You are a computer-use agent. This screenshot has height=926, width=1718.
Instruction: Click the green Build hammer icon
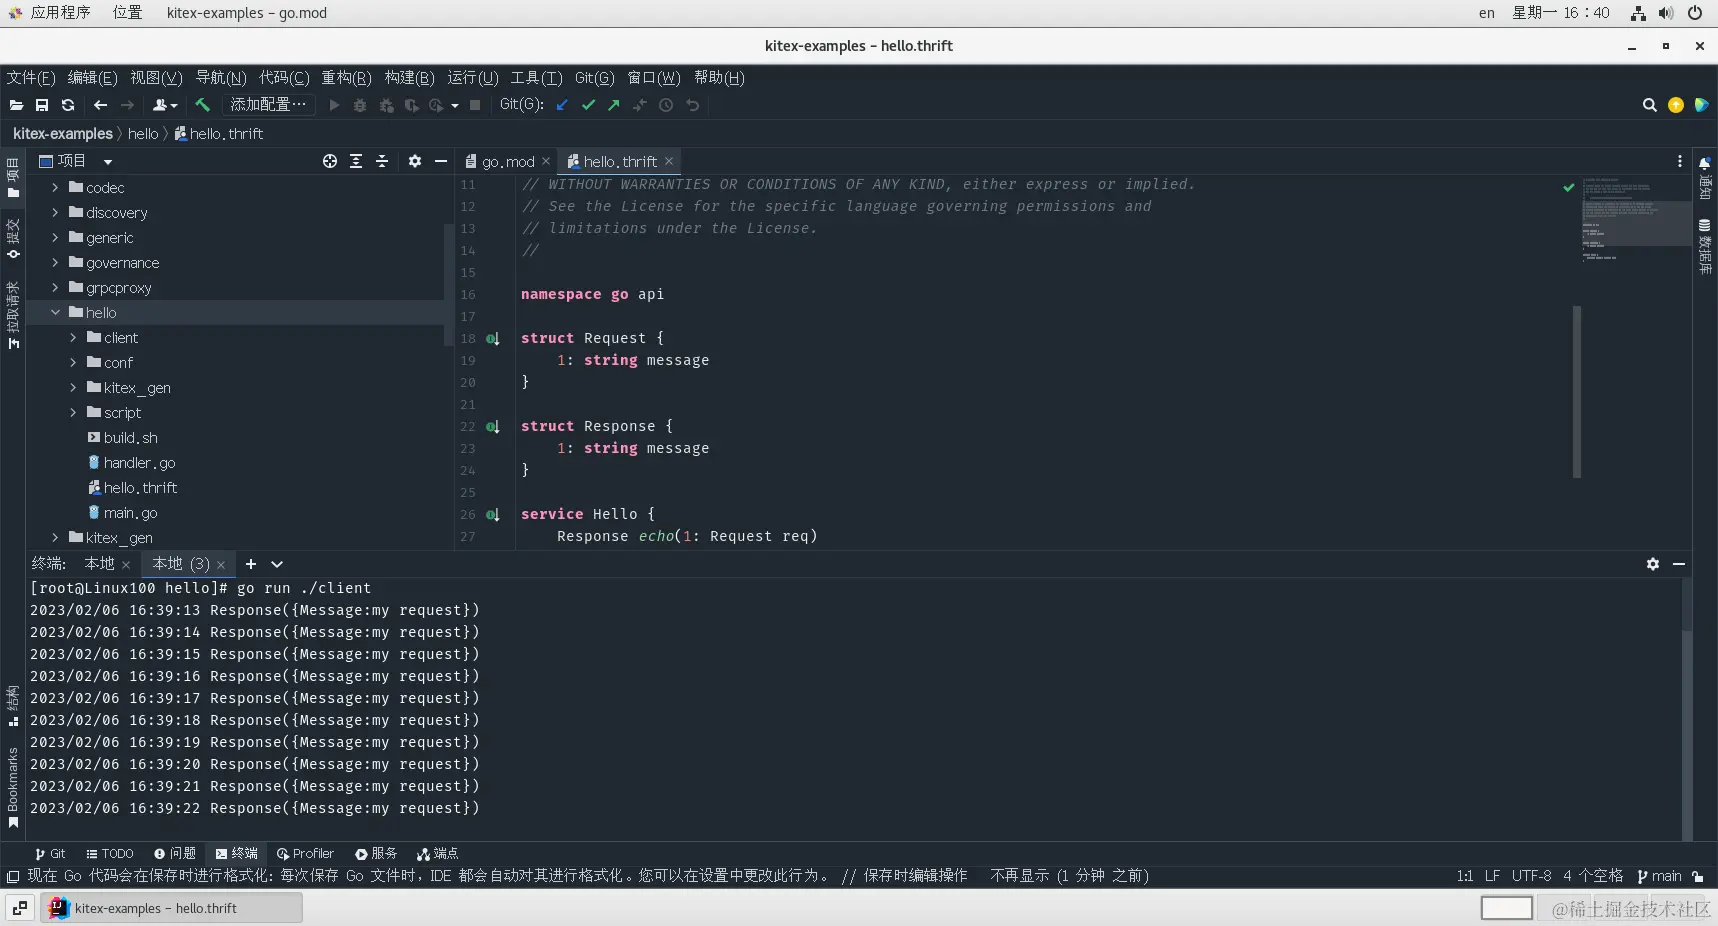click(x=203, y=105)
